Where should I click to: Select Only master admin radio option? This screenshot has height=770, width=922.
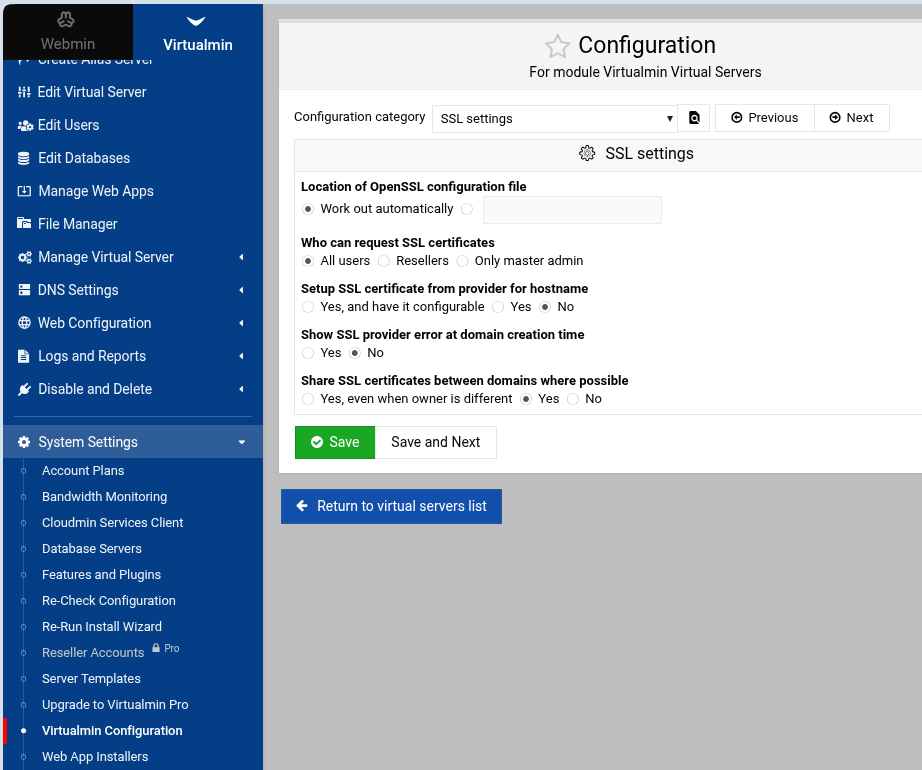point(462,261)
